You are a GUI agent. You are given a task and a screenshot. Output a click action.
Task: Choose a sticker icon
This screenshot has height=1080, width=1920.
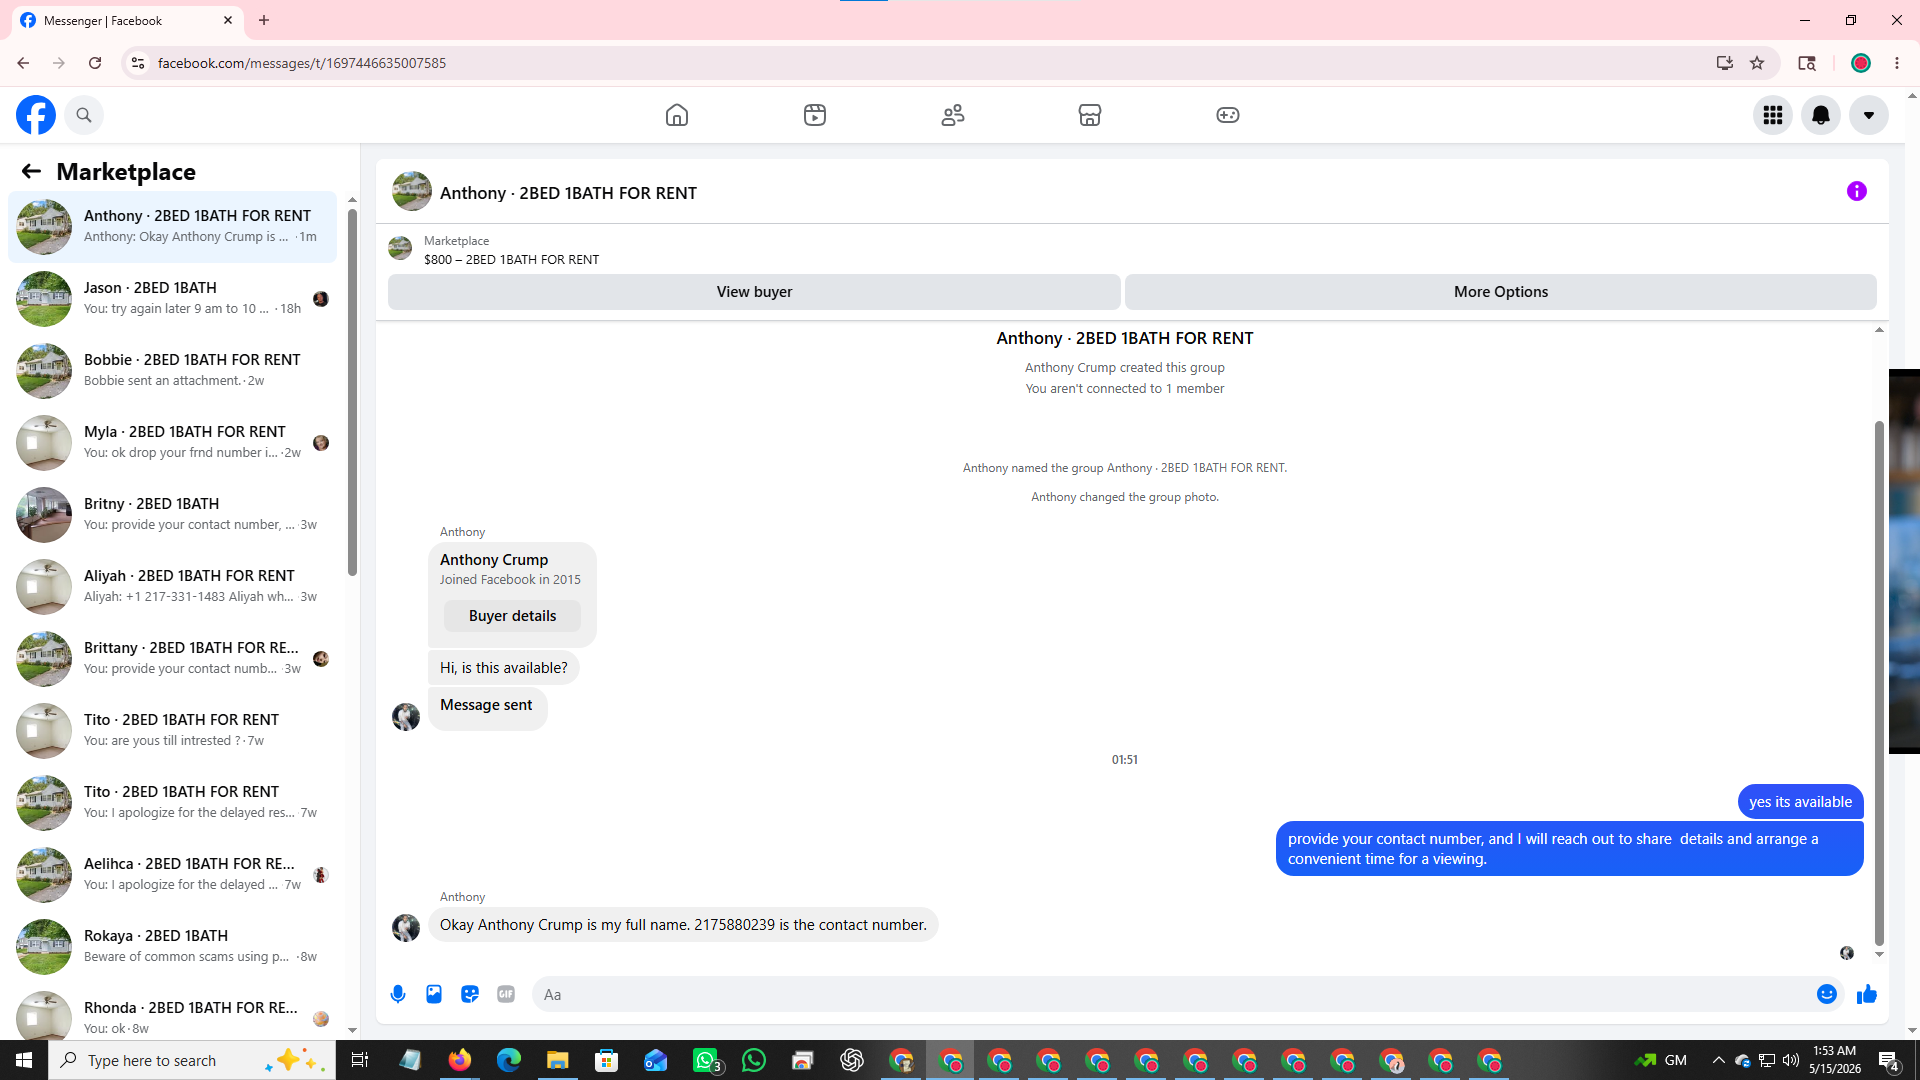(x=470, y=994)
